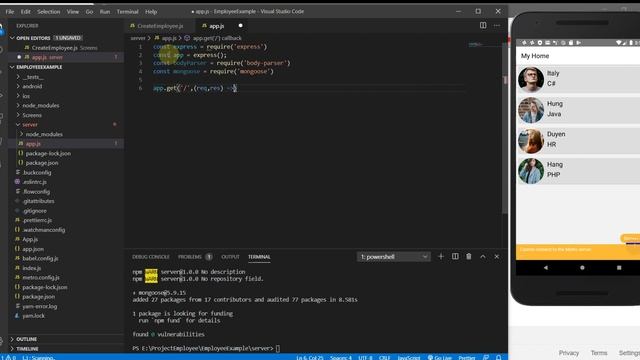
Task: Open the .prettierrc.js file
Action: point(37,220)
